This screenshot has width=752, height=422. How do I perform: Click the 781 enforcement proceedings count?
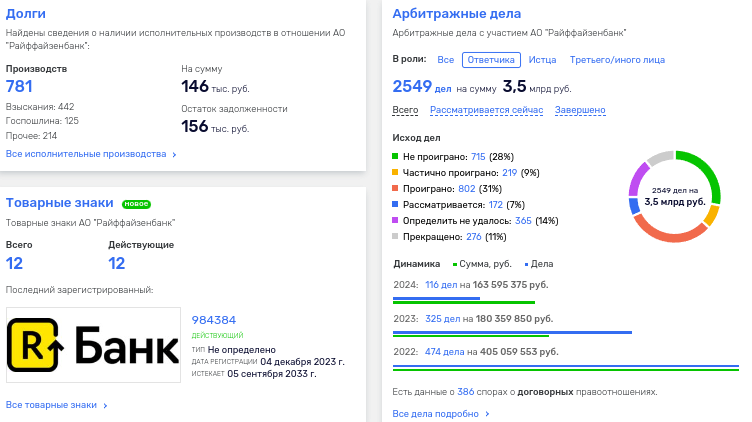(19, 86)
